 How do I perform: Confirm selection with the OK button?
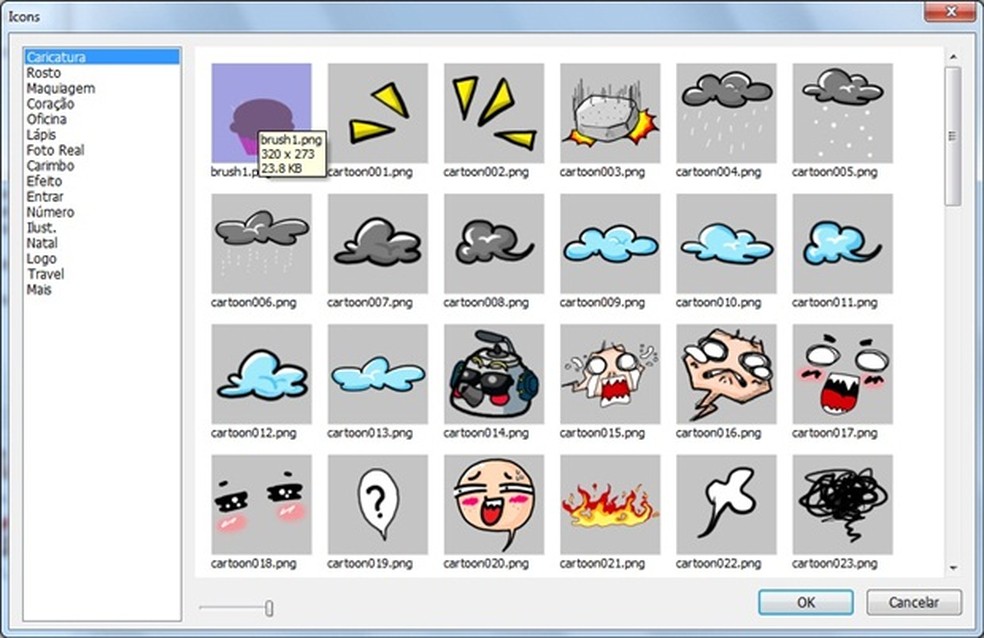[x=804, y=602]
